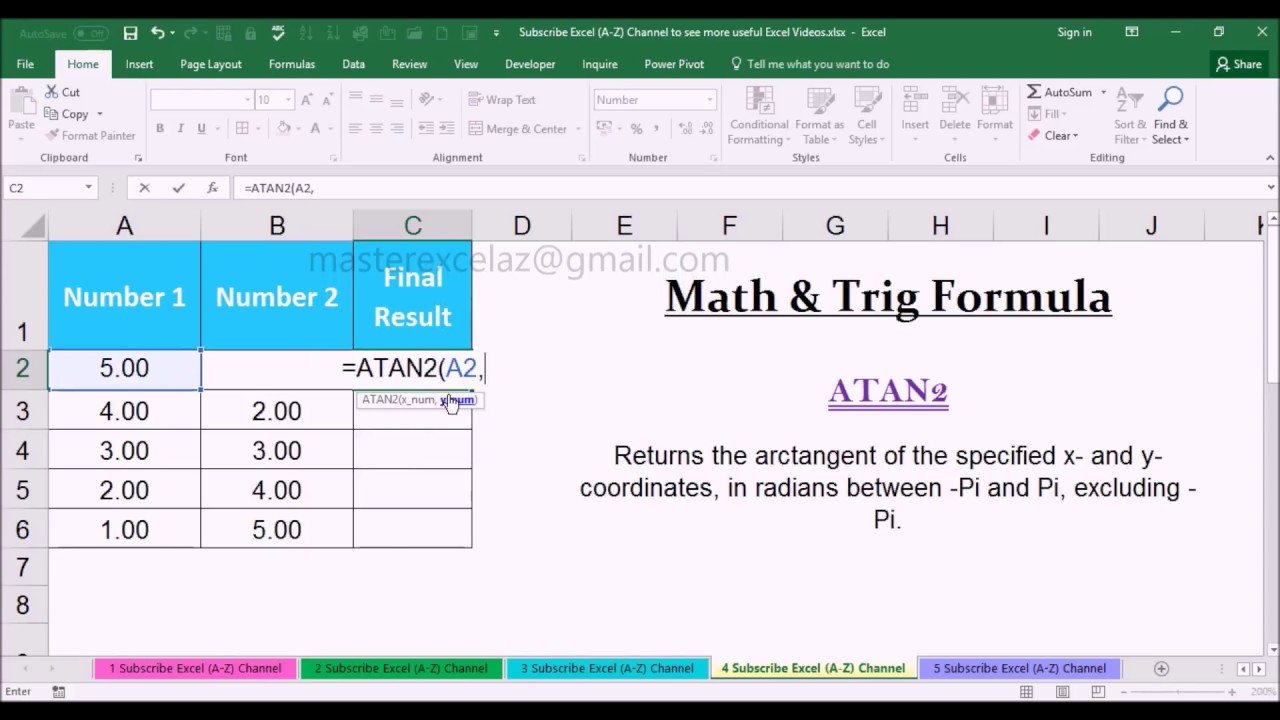
Task: Add a new sheet with plus button
Action: coord(1161,668)
